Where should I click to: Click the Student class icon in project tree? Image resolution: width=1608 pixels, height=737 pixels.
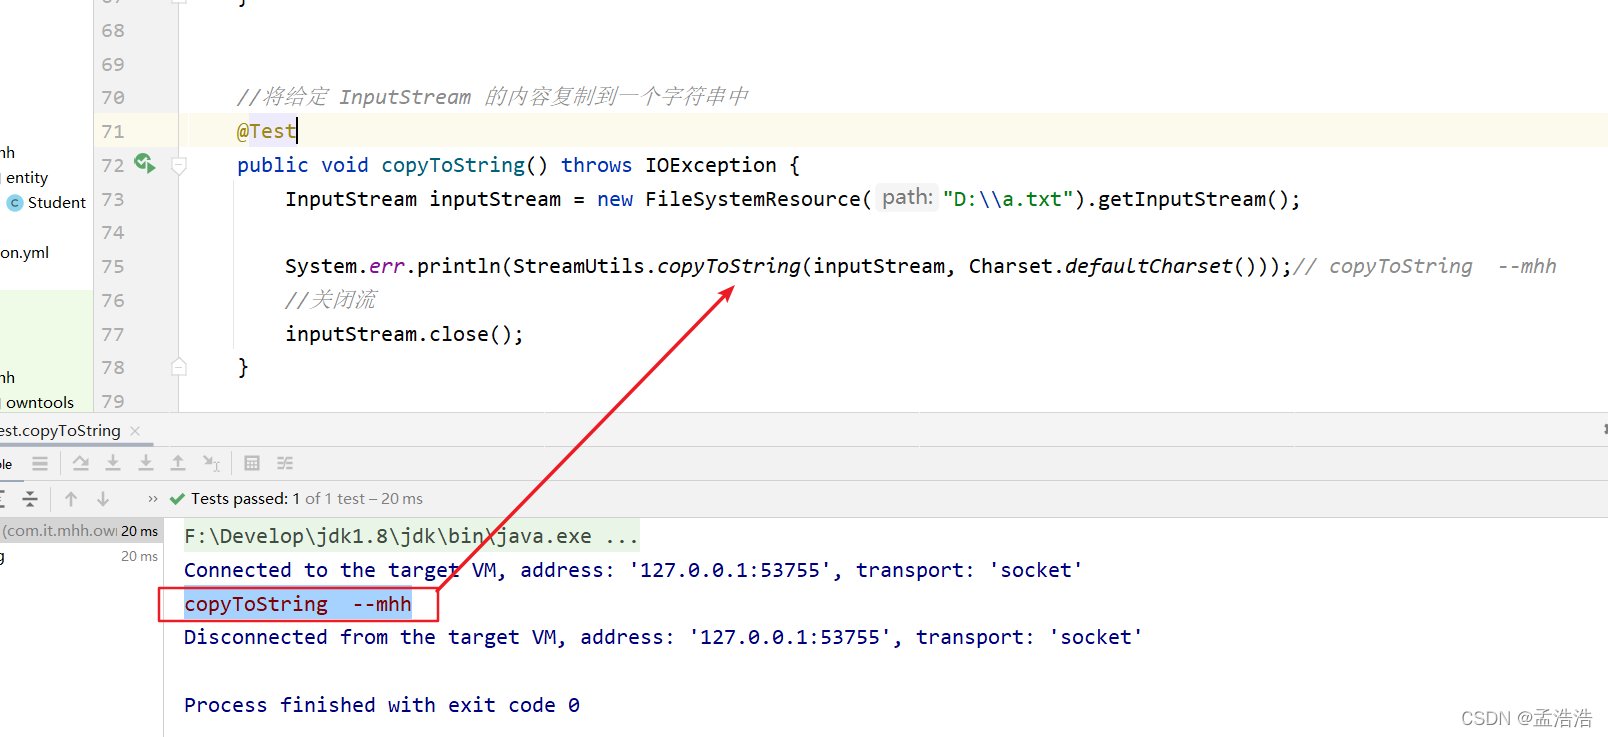tap(14, 203)
